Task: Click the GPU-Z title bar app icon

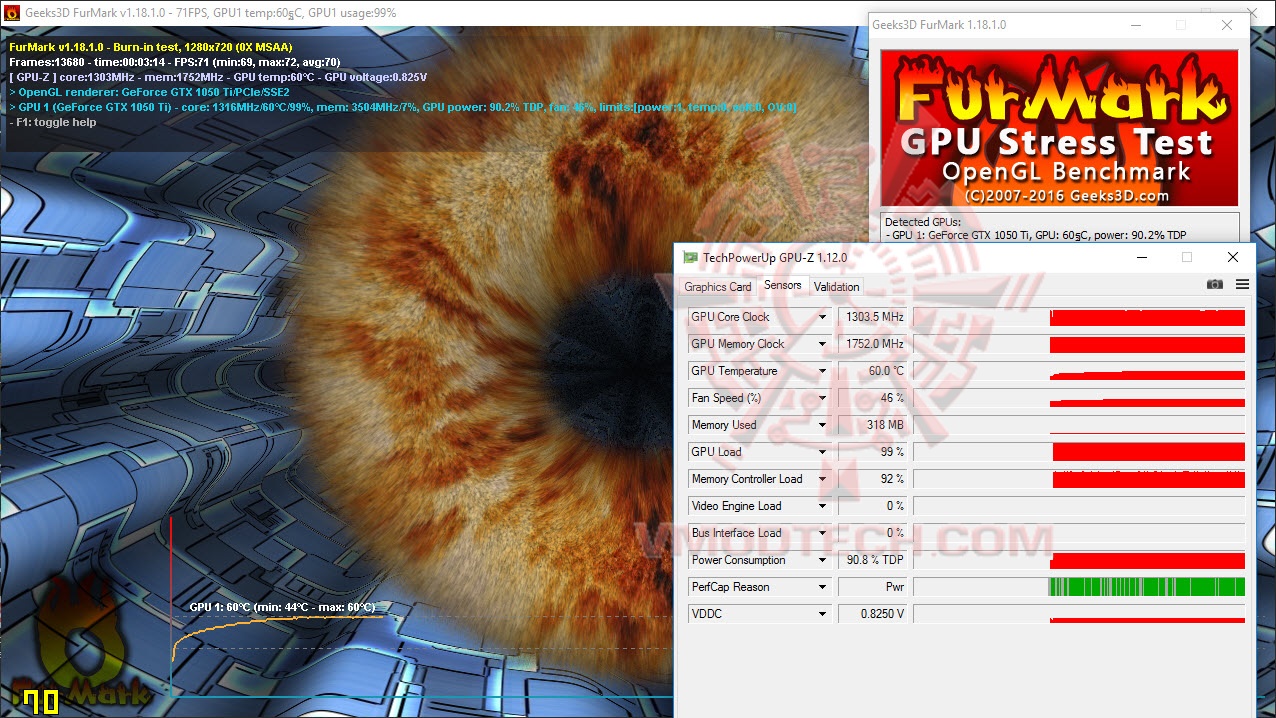Action: point(690,257)
